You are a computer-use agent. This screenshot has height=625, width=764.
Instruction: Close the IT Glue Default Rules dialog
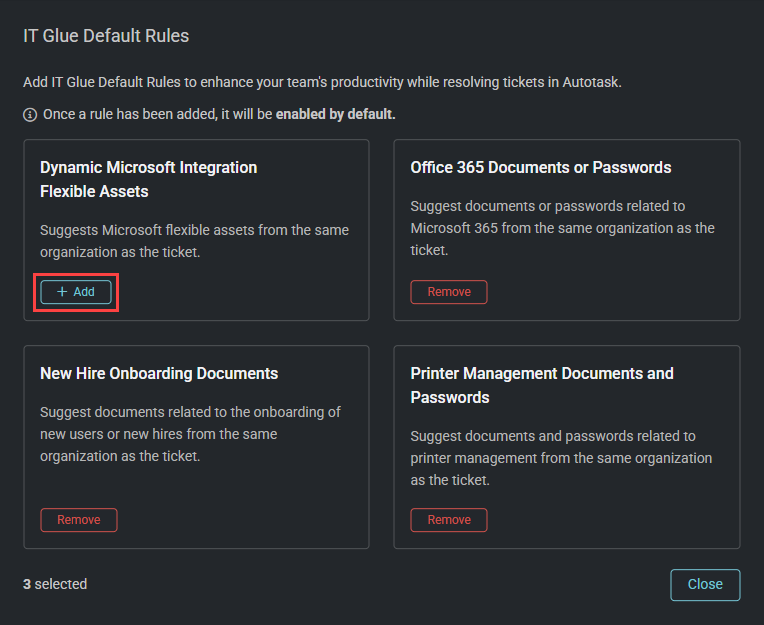704,584
